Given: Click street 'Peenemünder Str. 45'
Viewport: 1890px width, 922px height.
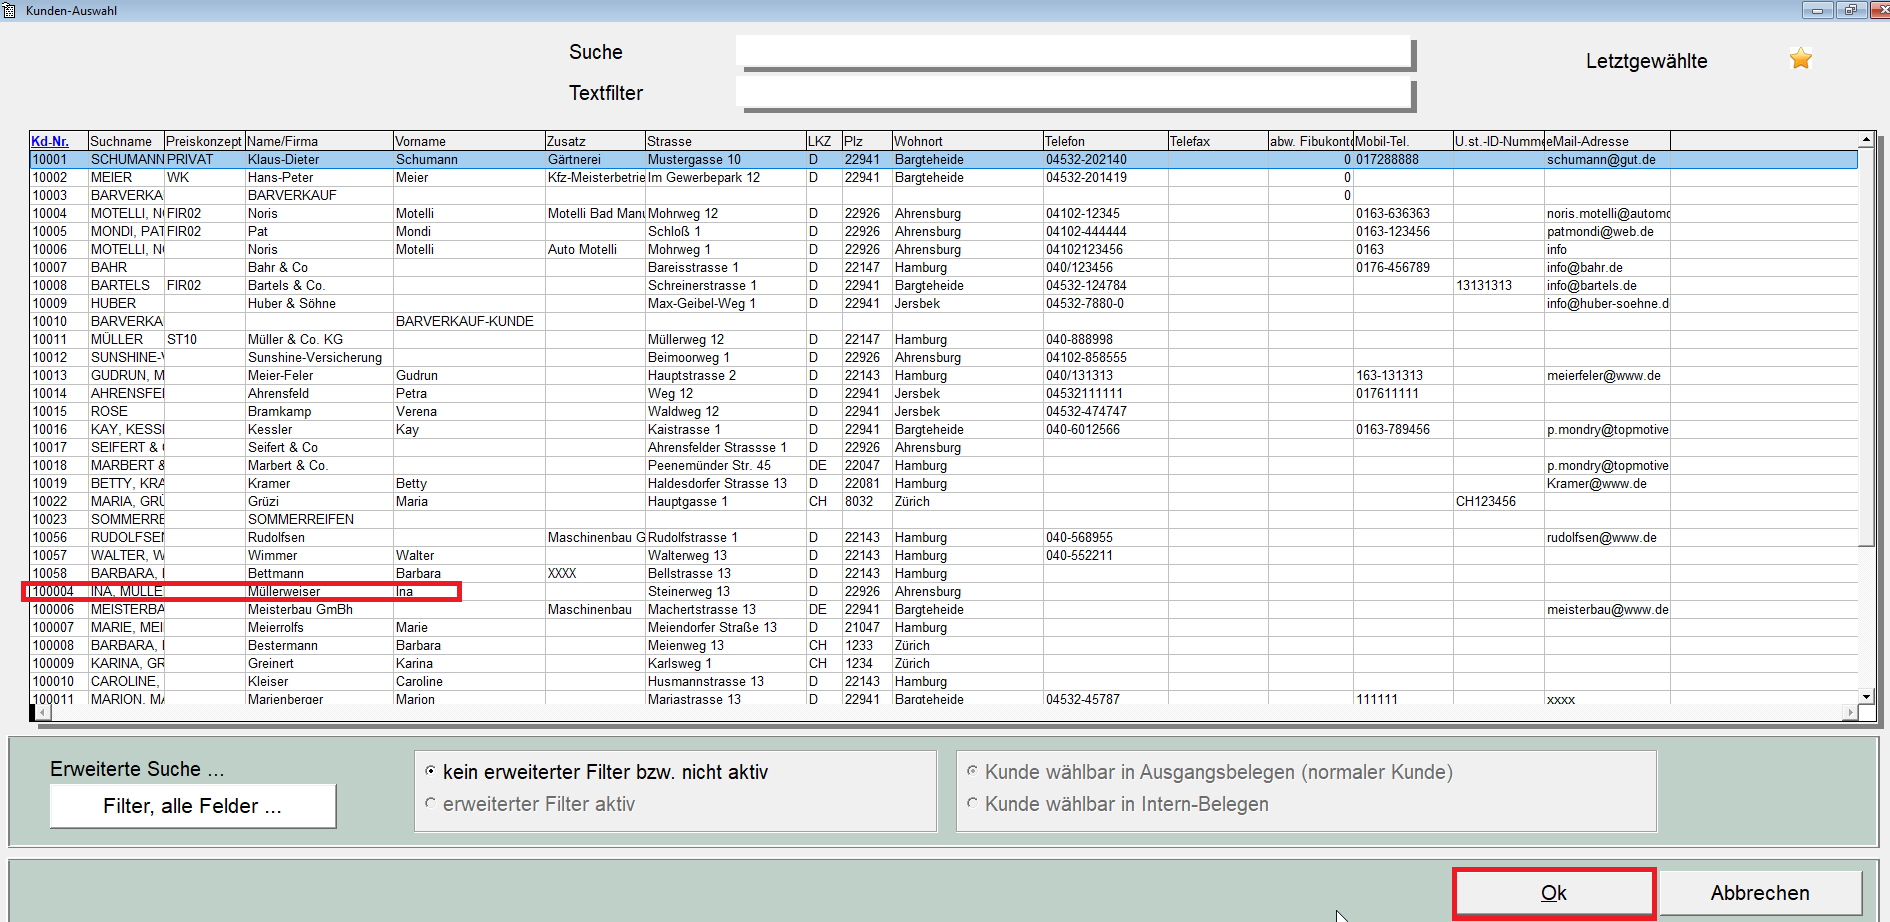Looking at the screenshot, I should tap(709, 465).
